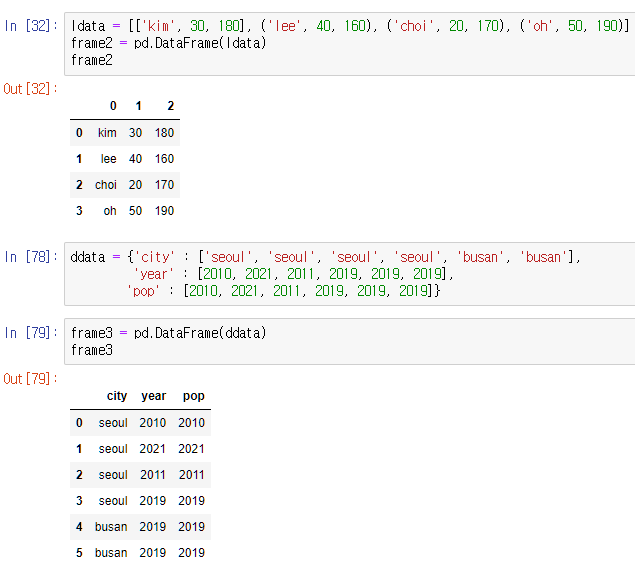Select the In [78] prompt label

(x=31, y=257)
